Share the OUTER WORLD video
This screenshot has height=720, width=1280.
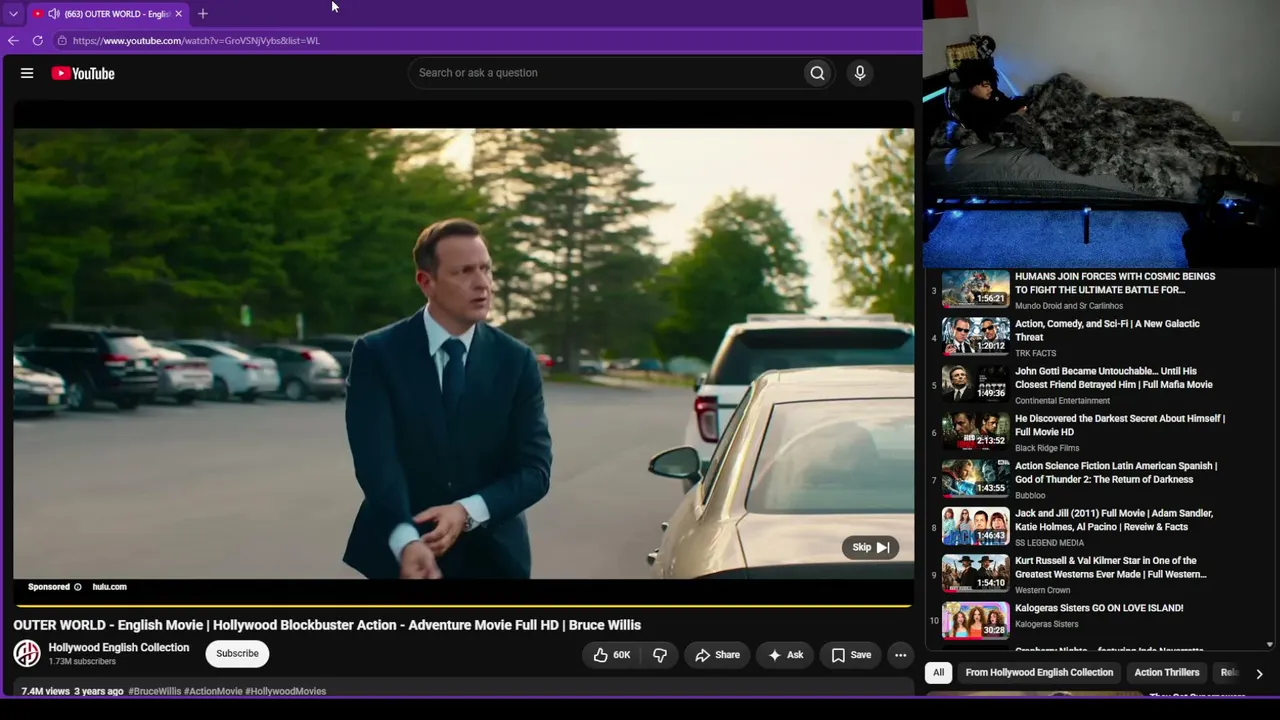pyautogui.click(x=717, y=655)
